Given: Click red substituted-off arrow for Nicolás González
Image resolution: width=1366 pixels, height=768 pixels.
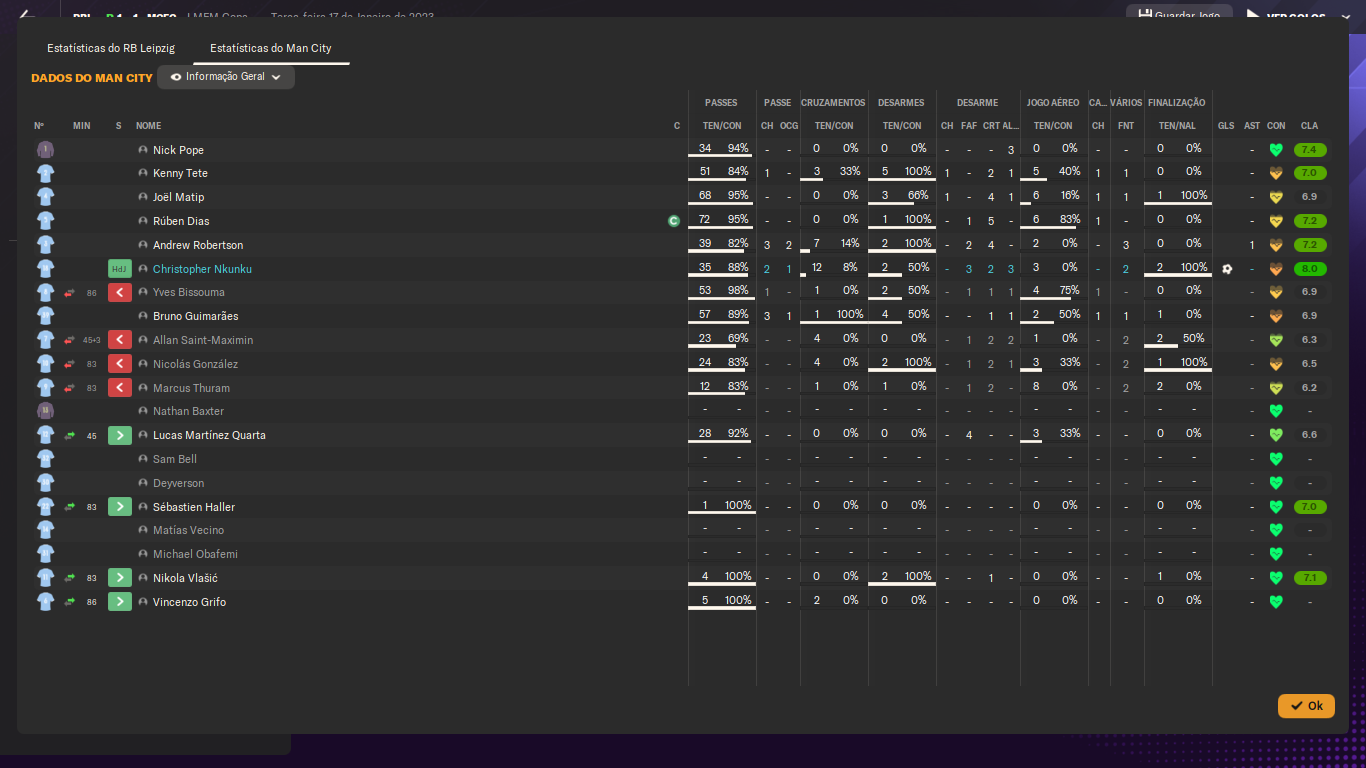Looking at the screenshot, I should coord(120,364).
